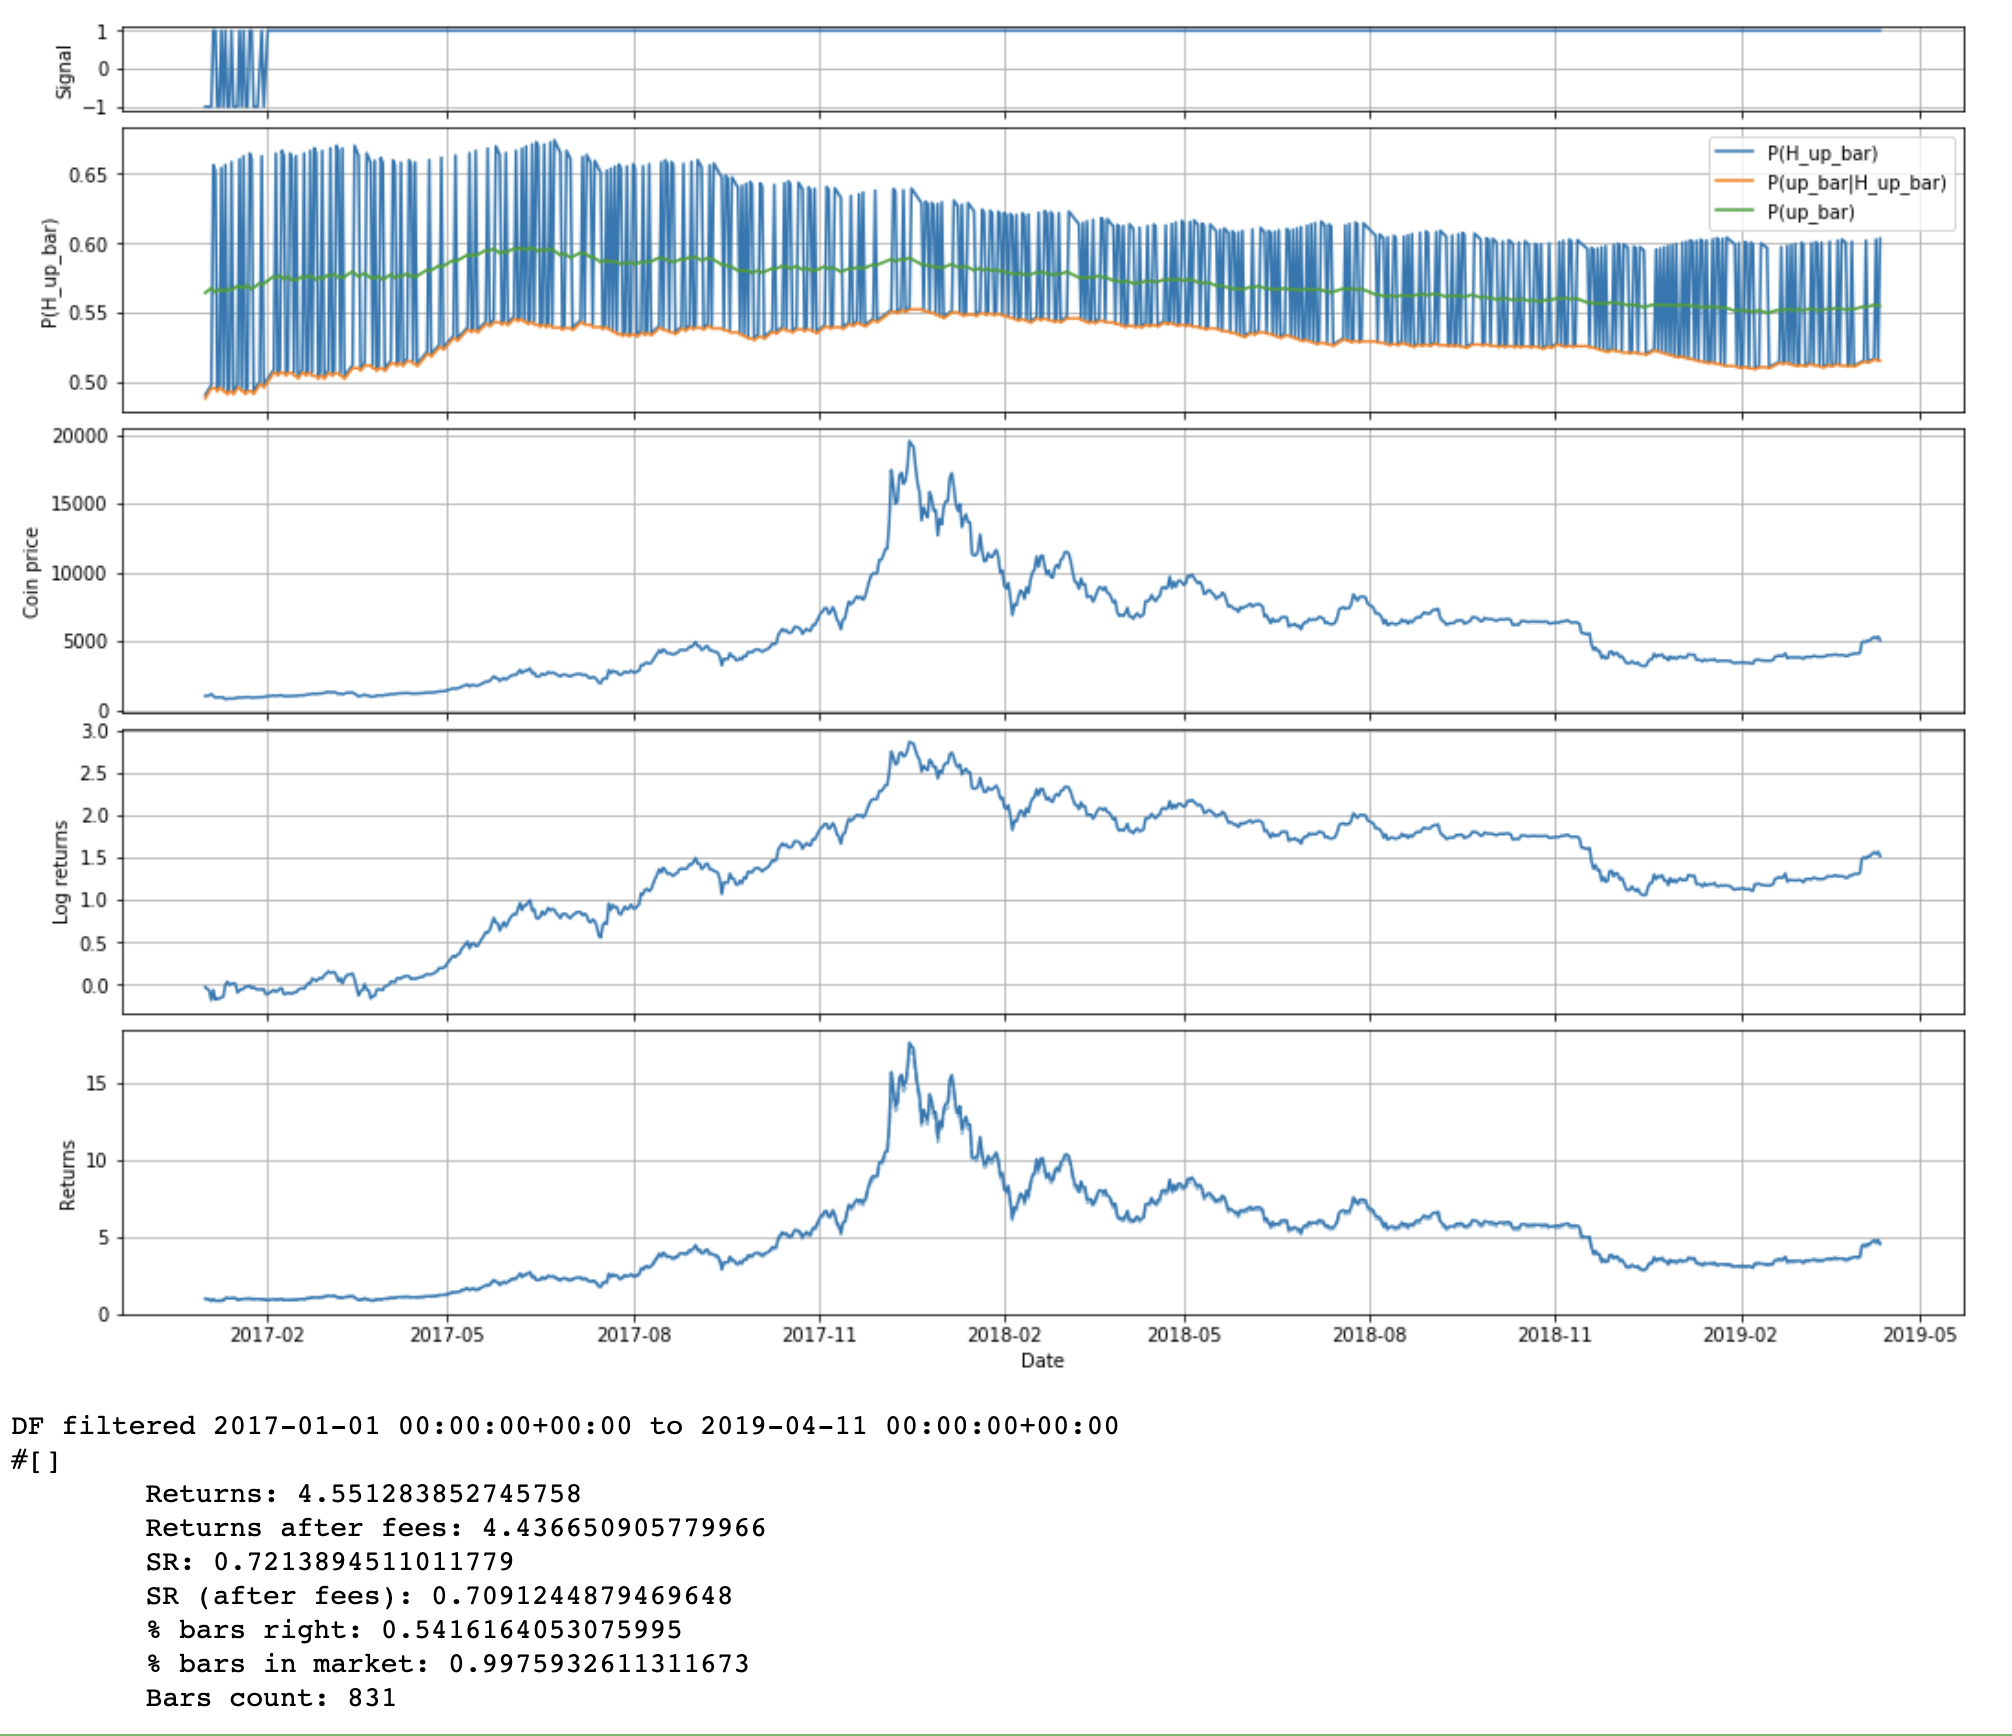Click the Returns y-axis label on bottom chart
Image resolution: width=2012 pixels, height=1736 pixels.
67,1174
